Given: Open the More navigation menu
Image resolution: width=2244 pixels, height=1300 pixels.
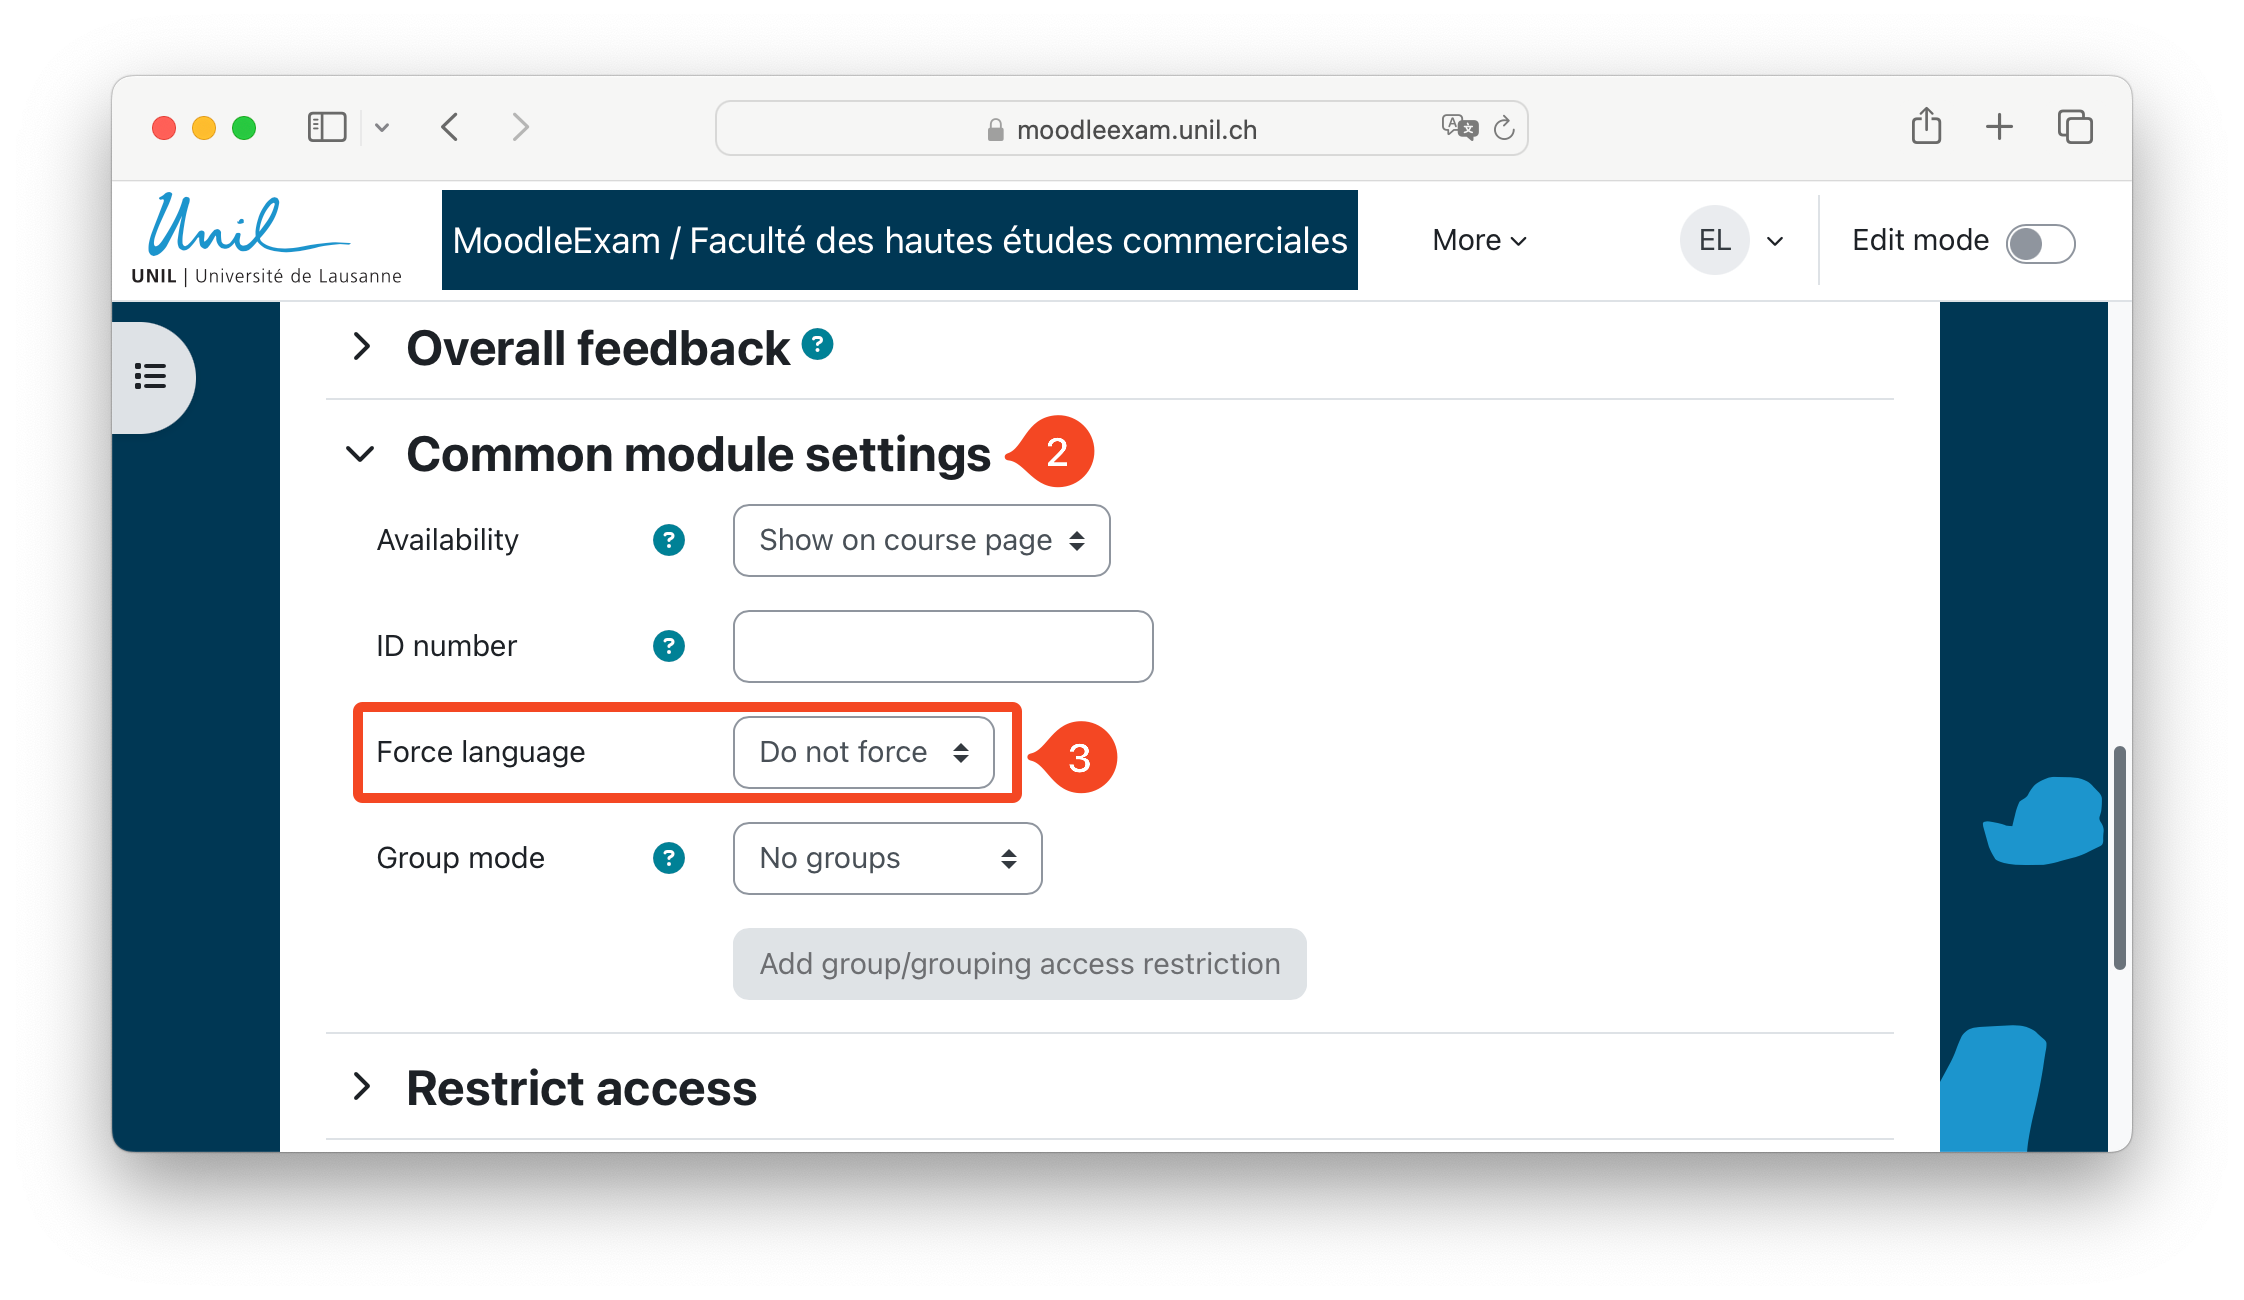Looking at the screenshot, I should (1479, 240).
